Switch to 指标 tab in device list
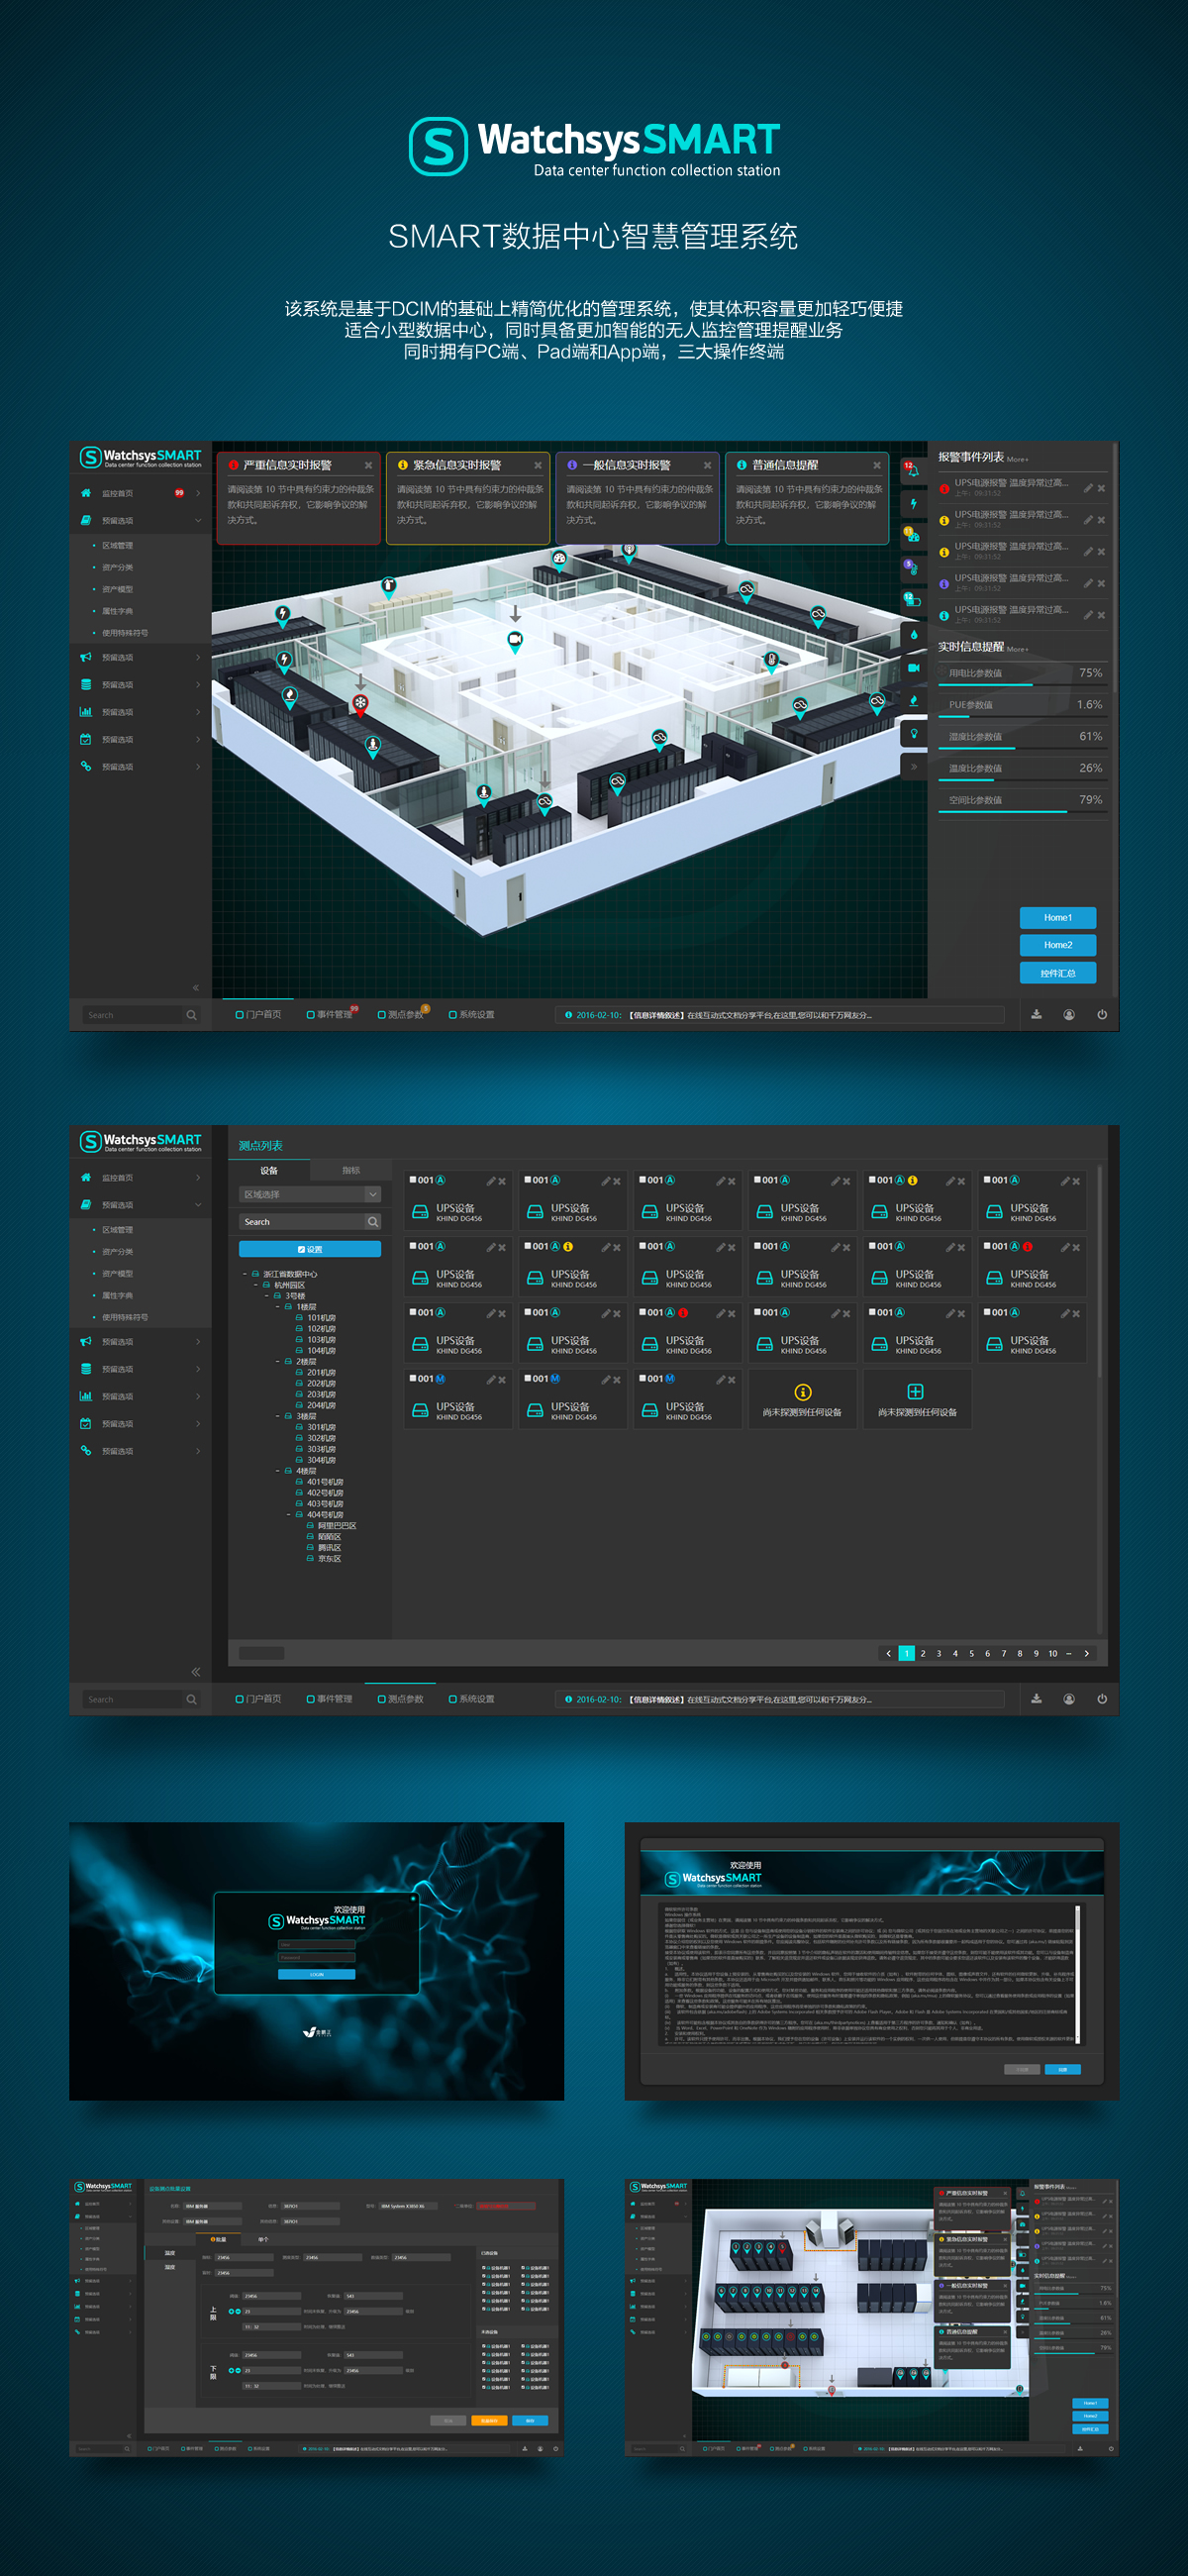Image resolution: width=1188 pixels, height=2576 pixels. click(x=351, y=1170)
